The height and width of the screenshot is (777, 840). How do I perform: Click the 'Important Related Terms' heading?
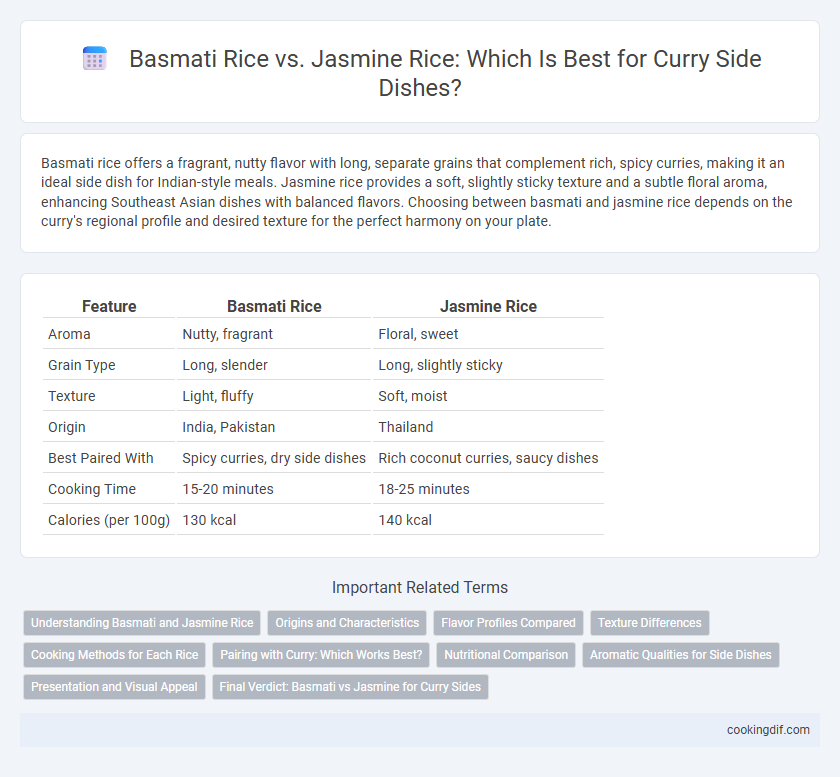[x=420, y=587]
